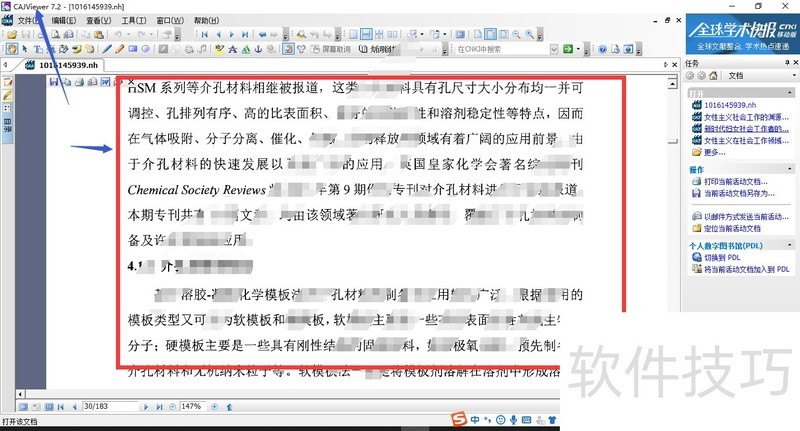The height and width of the screenshot is (431, 800).
Task: Open 1016145939.nh link in the task pane
Action: 730,105
